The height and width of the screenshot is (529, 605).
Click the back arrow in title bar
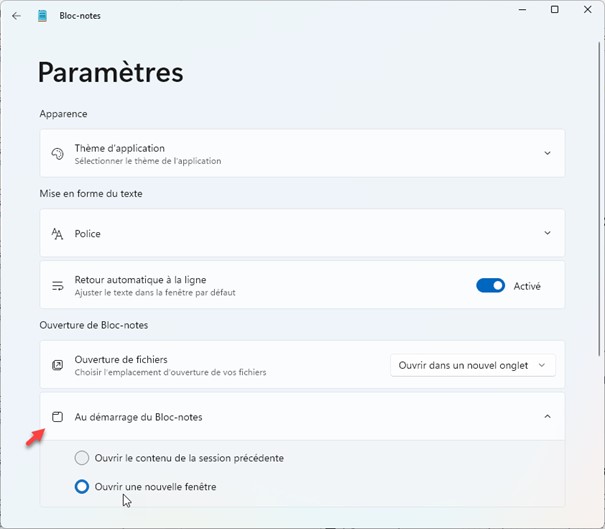click(x=16, y=16)
